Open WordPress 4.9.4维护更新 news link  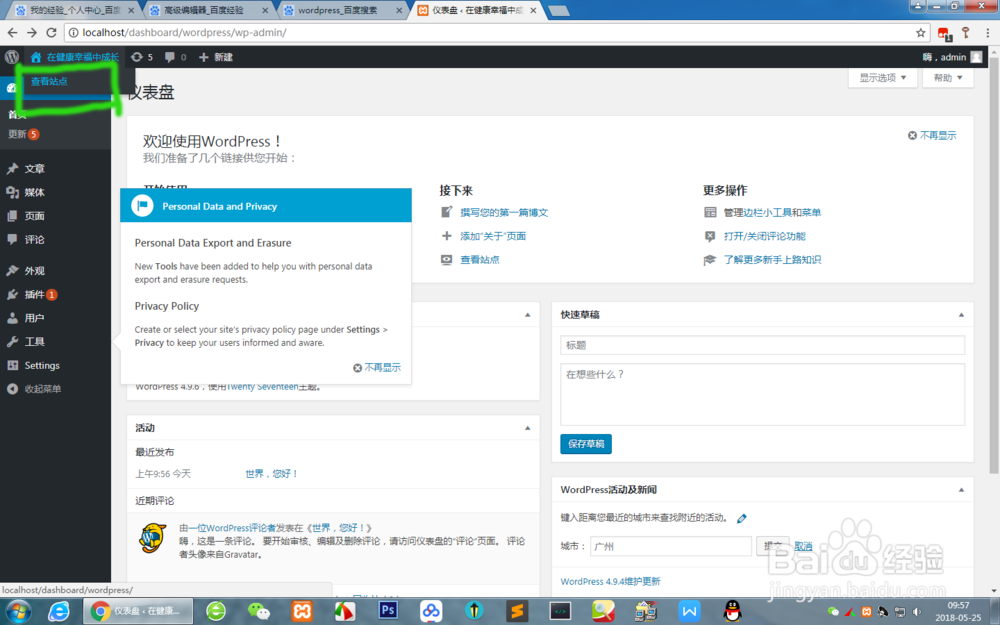610,581
